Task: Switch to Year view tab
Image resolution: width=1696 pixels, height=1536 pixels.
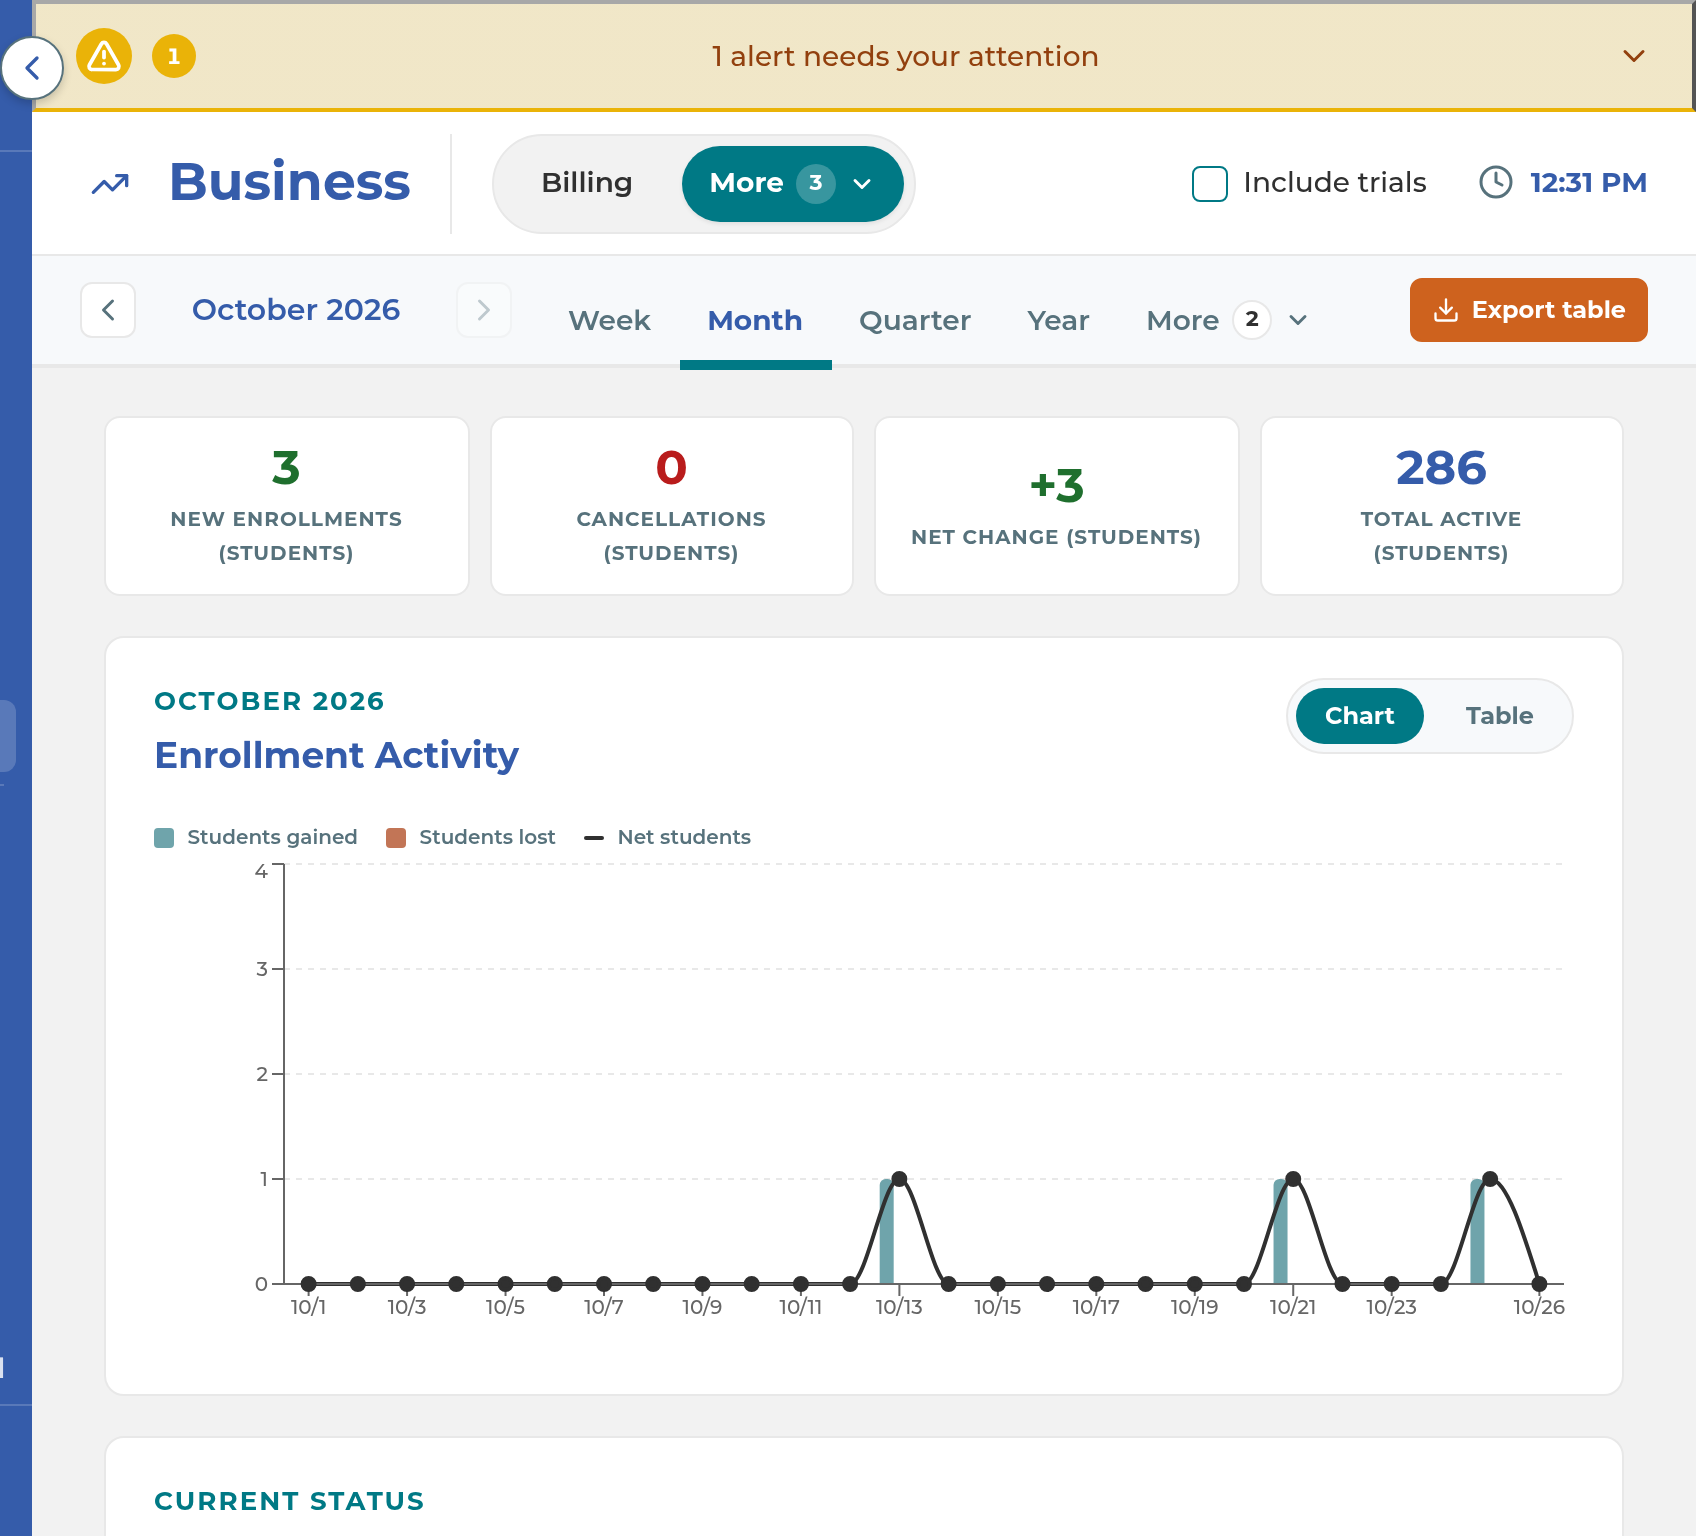Action: pyautogui.click(x=1058, y=320)
